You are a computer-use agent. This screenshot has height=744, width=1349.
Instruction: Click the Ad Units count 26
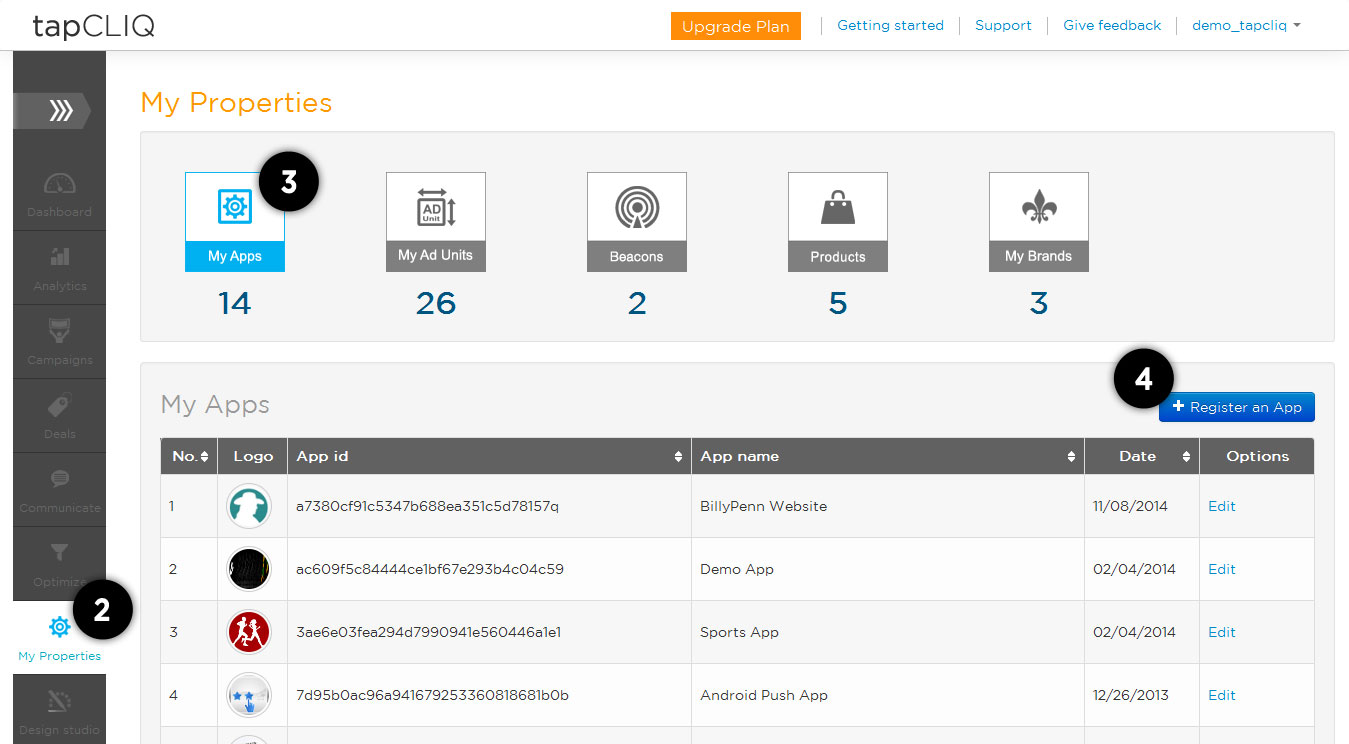tap(436, 303)
